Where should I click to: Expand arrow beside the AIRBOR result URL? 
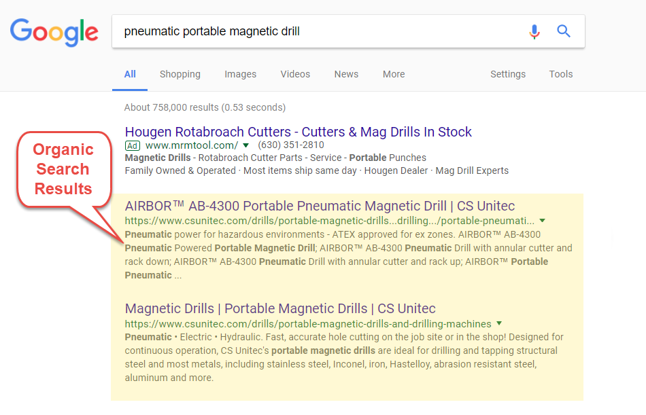(x=543, y=221)
